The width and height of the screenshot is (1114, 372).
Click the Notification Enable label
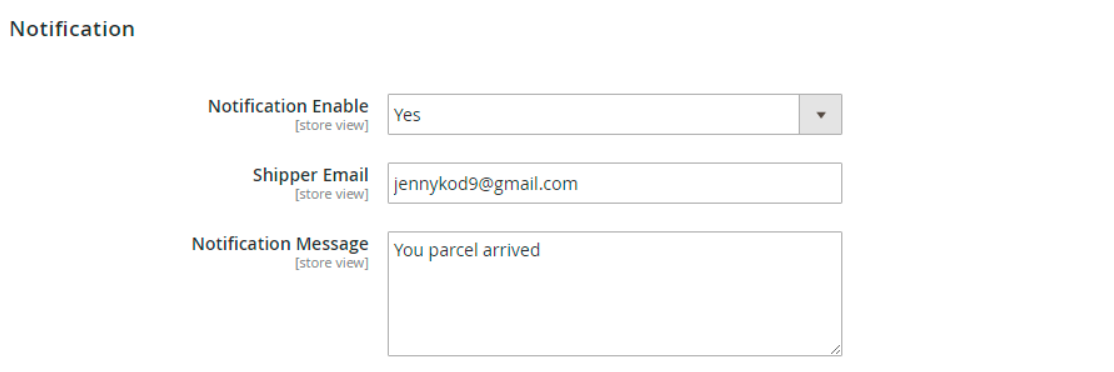288,106
